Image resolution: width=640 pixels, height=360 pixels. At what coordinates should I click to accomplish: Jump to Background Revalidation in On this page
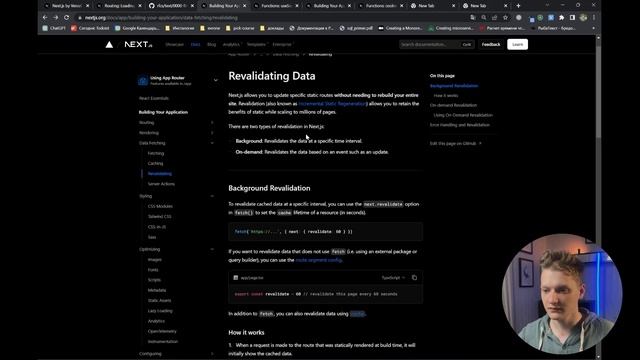[x=454, y=86]
